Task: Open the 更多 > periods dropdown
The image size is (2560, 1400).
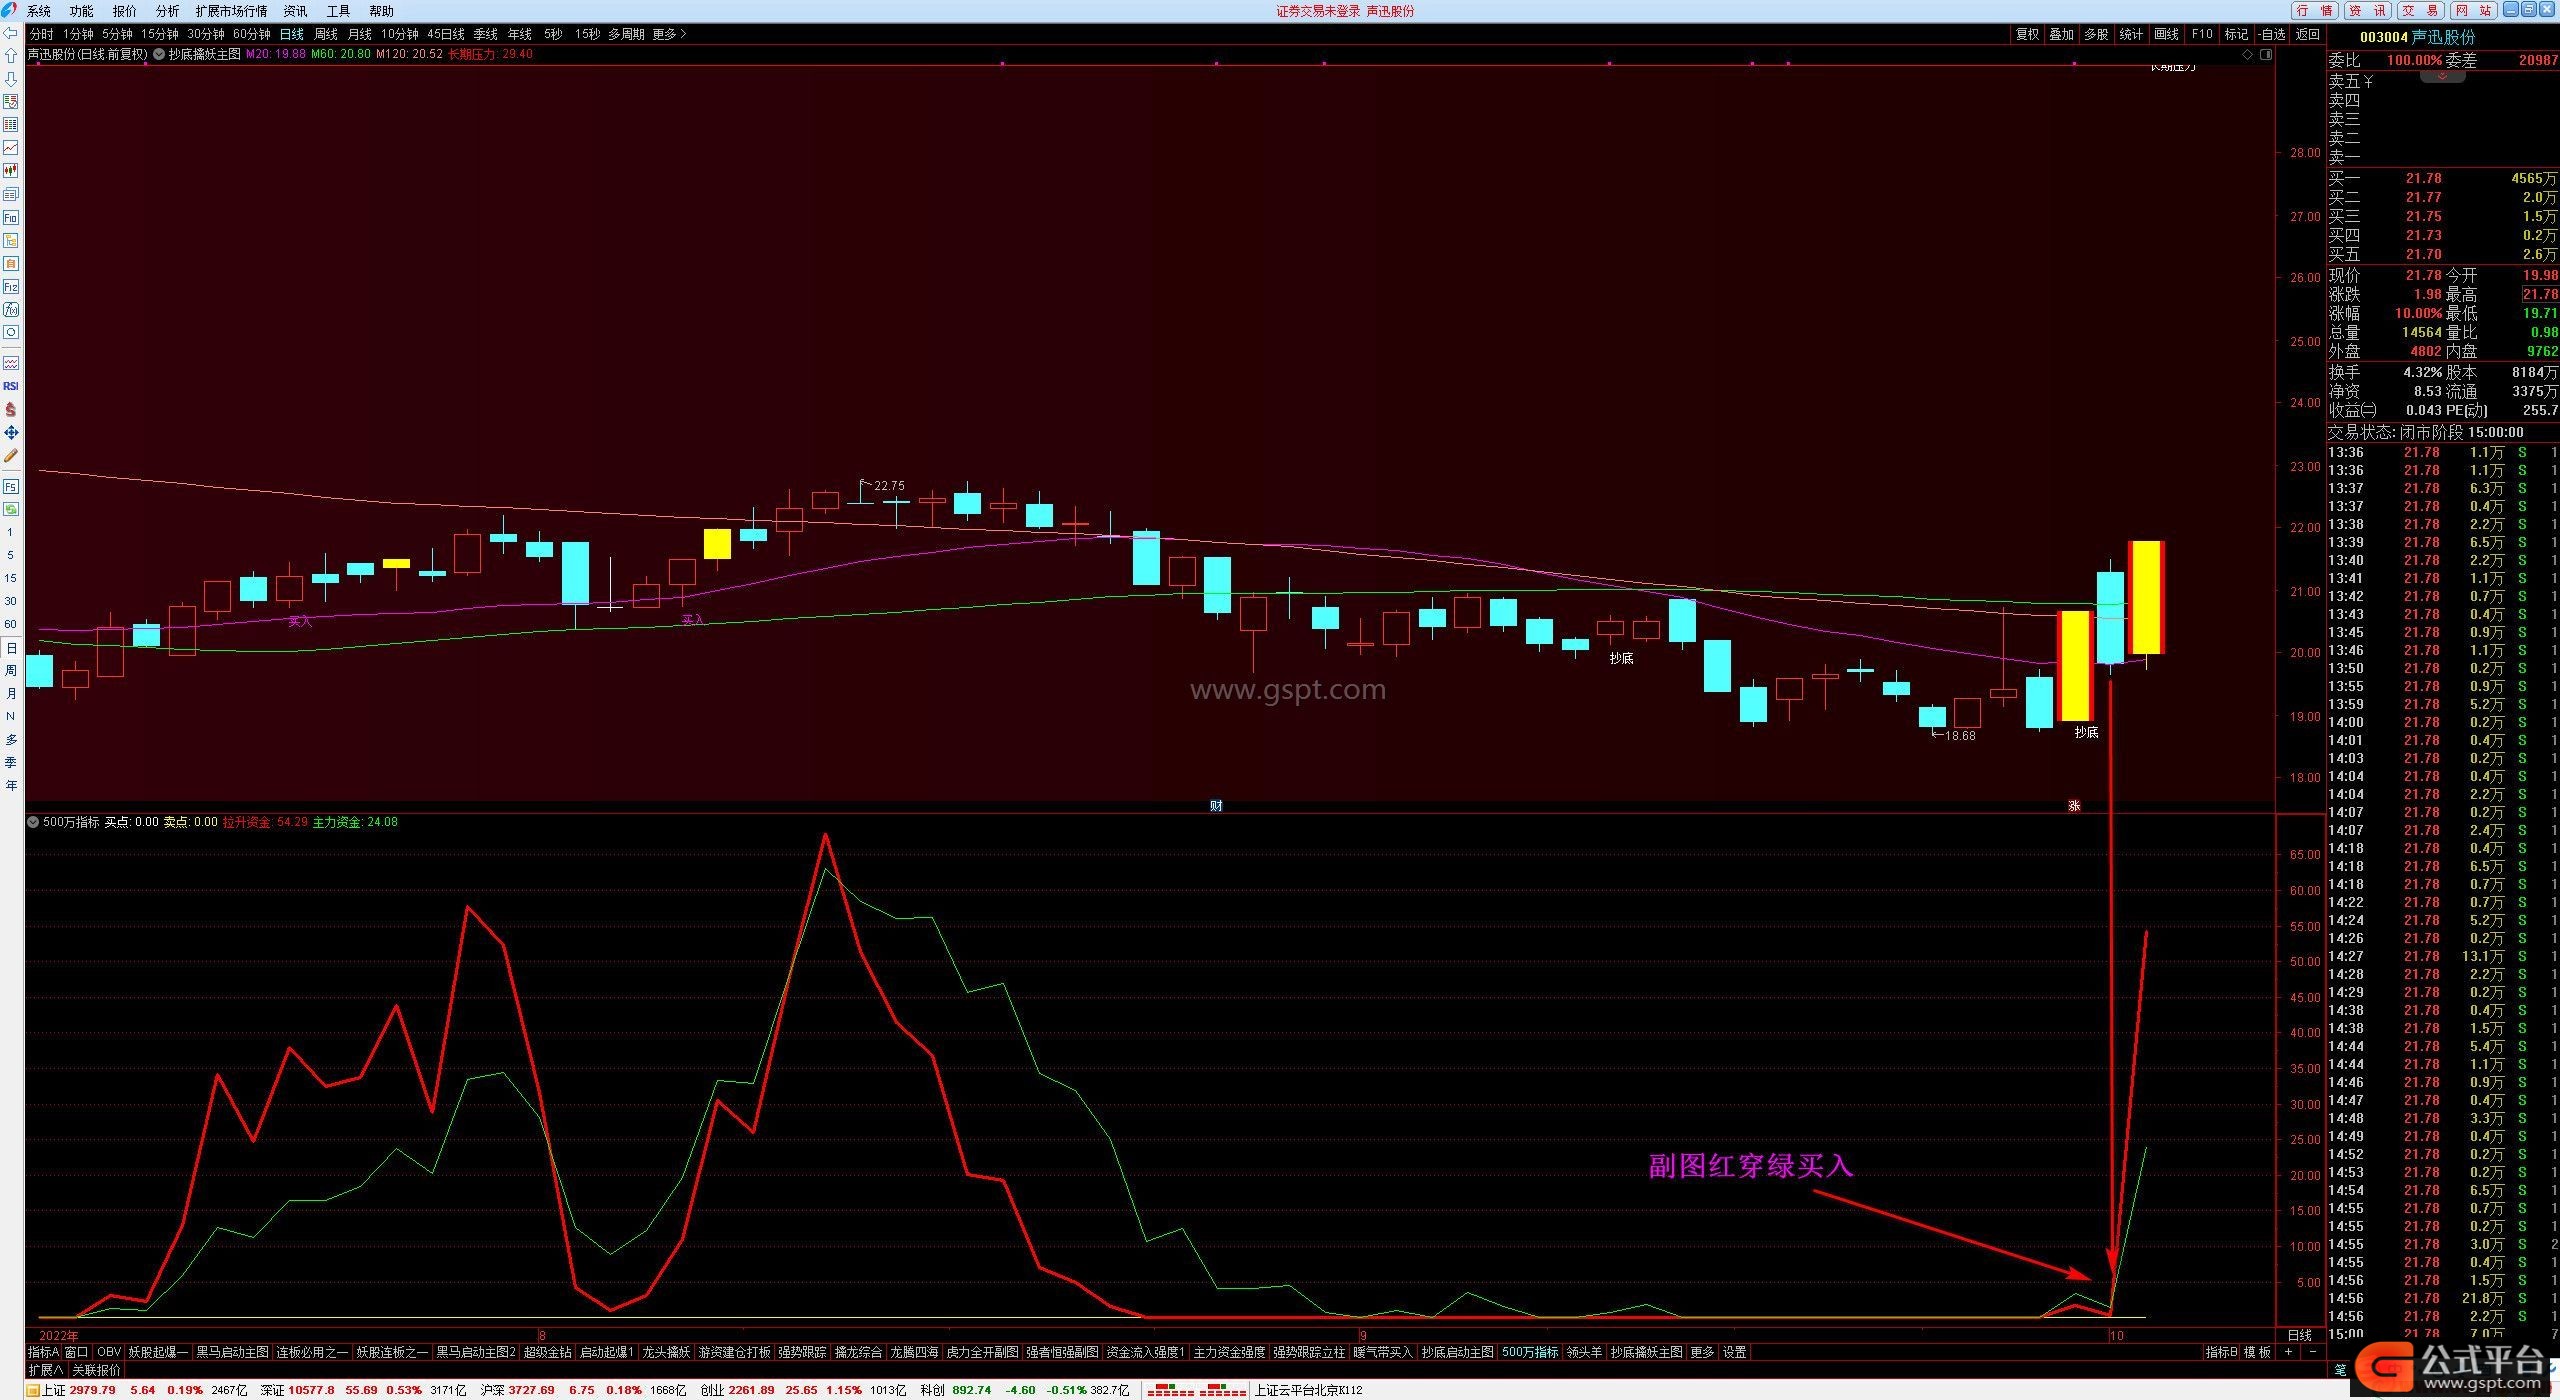Action: [x=669, y=34]
